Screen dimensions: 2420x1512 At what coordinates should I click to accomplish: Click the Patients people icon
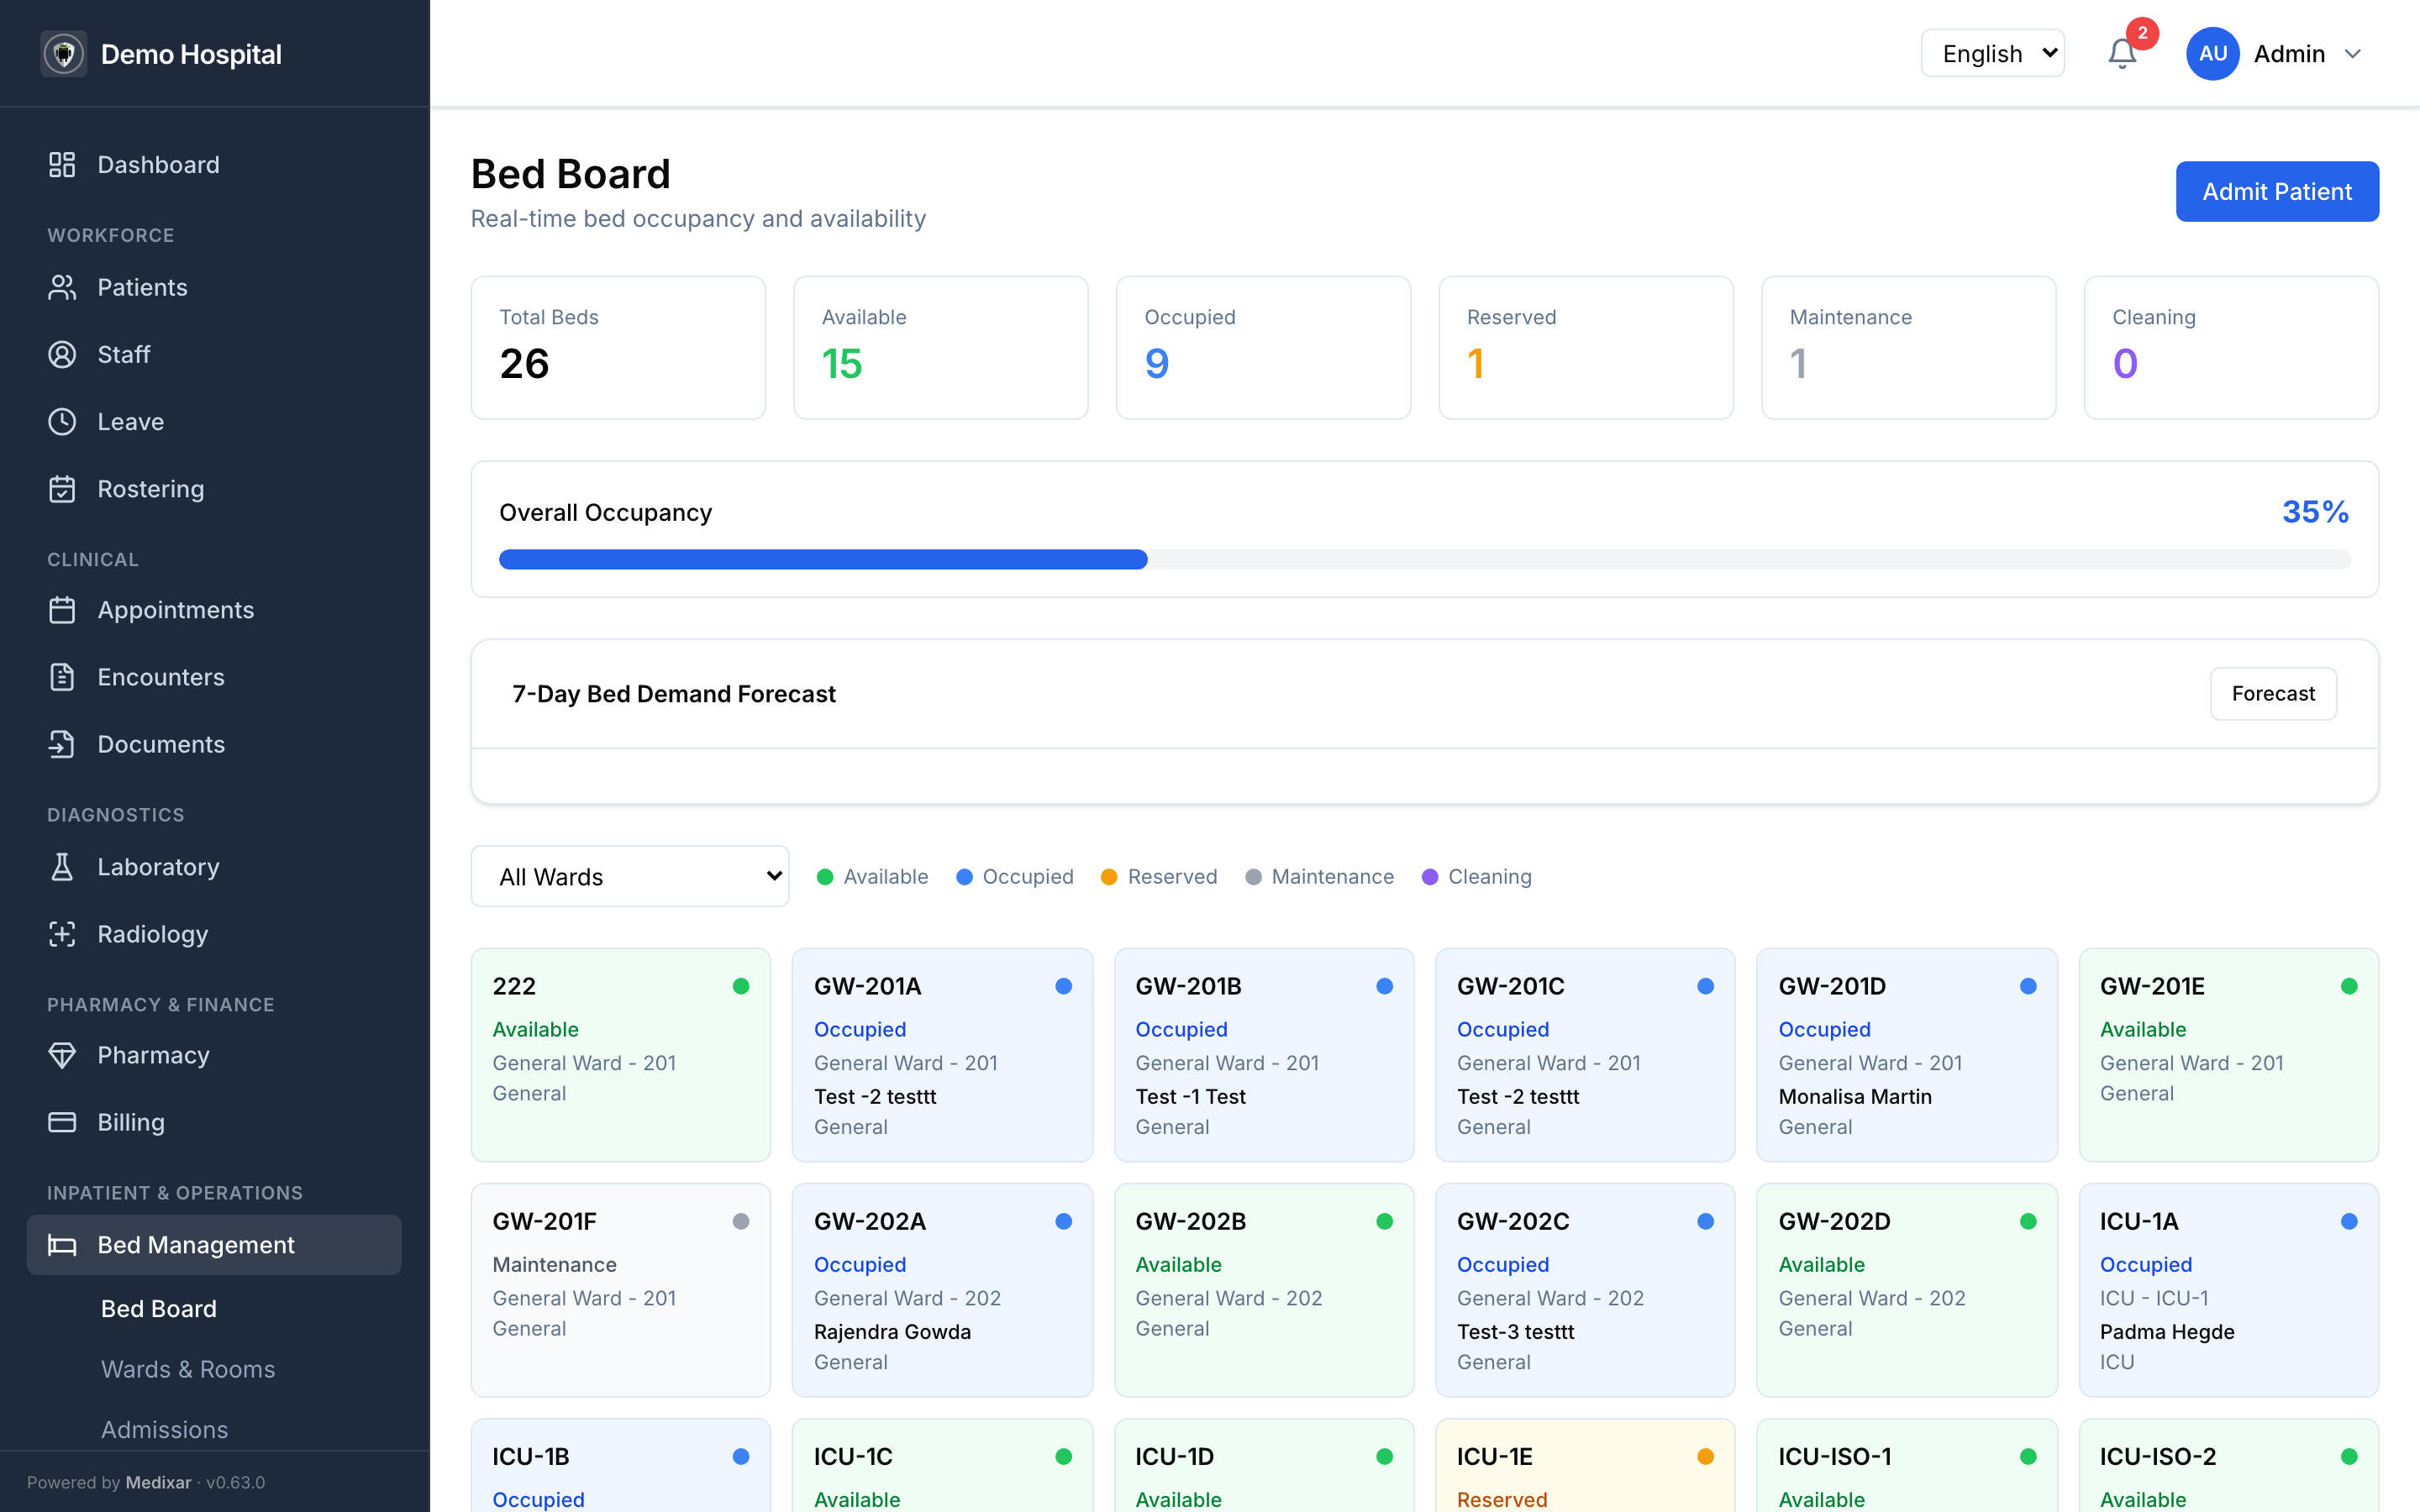62,287
